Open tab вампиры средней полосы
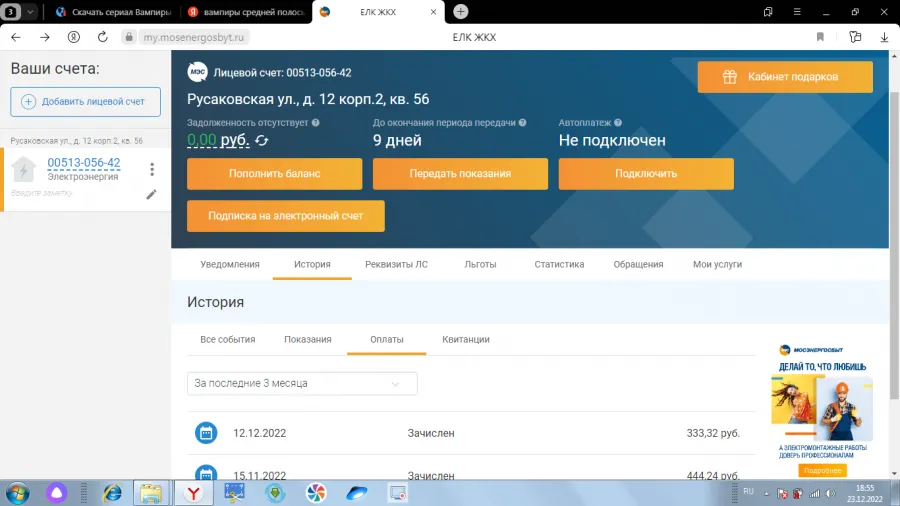This screenshot has height=506, width=900. point(247,11)
